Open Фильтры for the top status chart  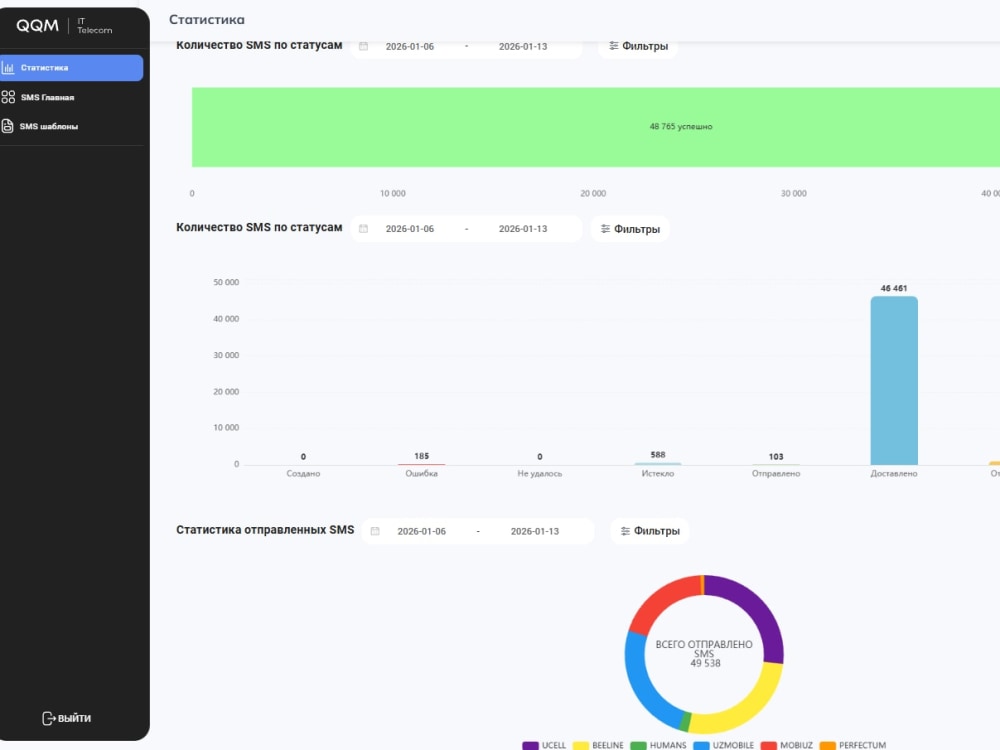[638, 46]
